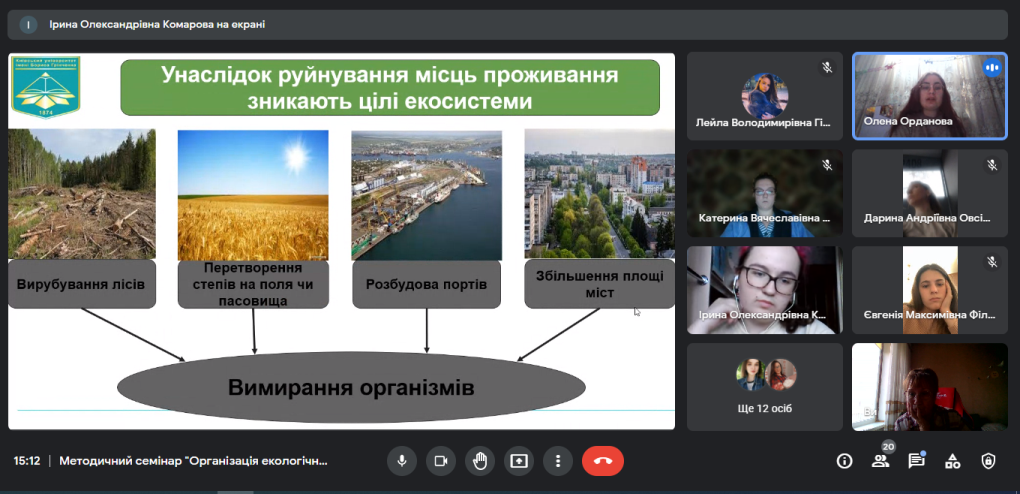
Task: Click the present screen icon
Action: click(x=519, y=461)
